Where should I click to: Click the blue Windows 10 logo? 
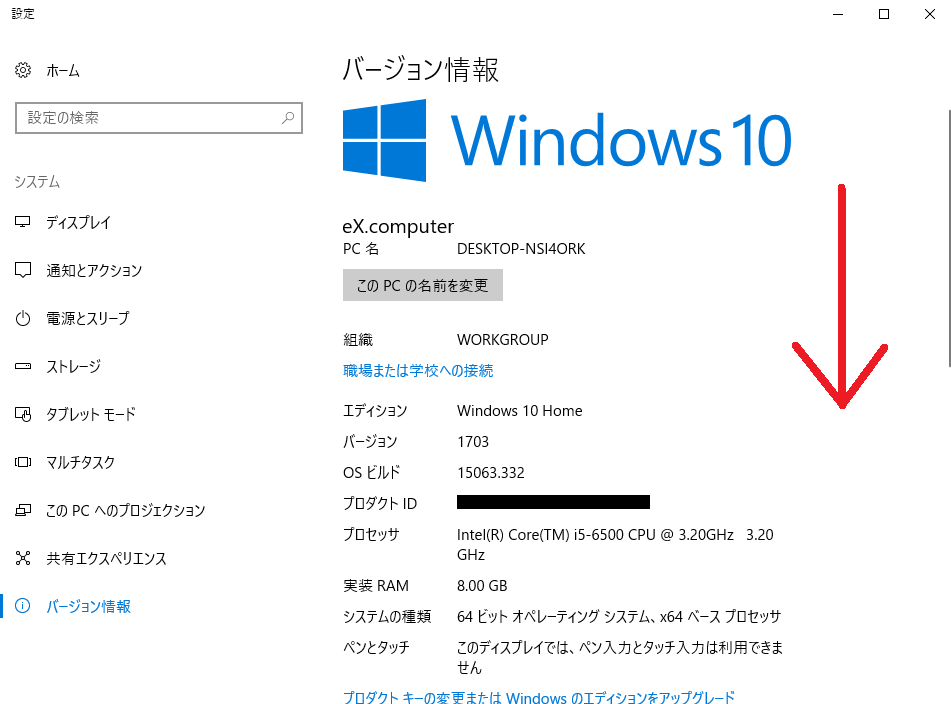[x=385, y=140]
